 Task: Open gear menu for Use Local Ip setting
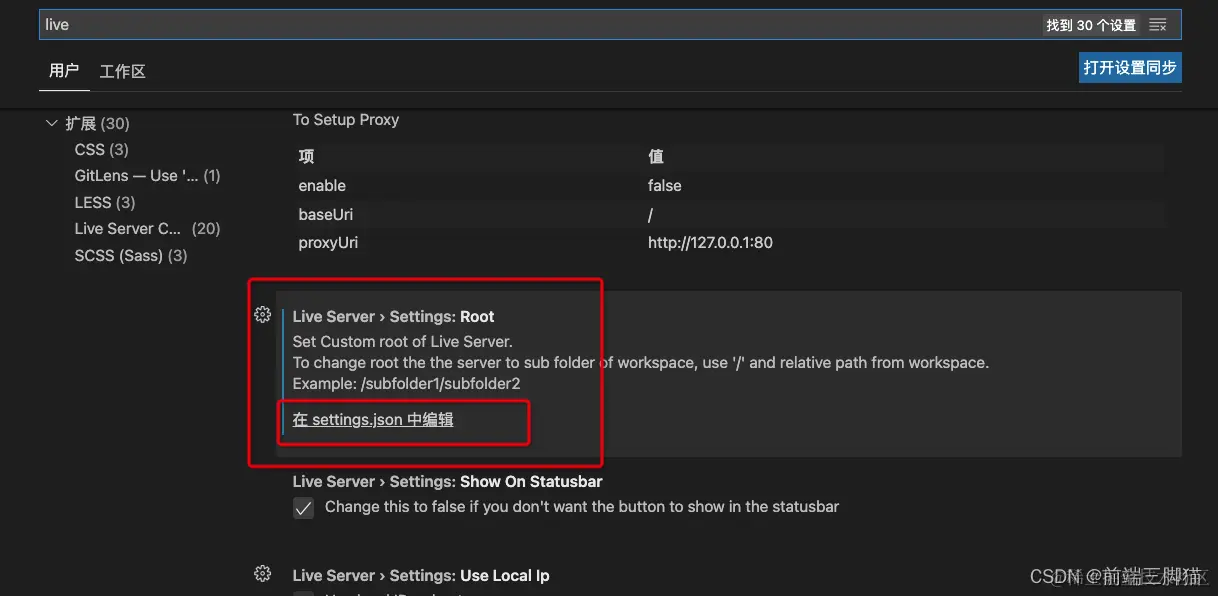pyautogui.click(x=263, y=573)
